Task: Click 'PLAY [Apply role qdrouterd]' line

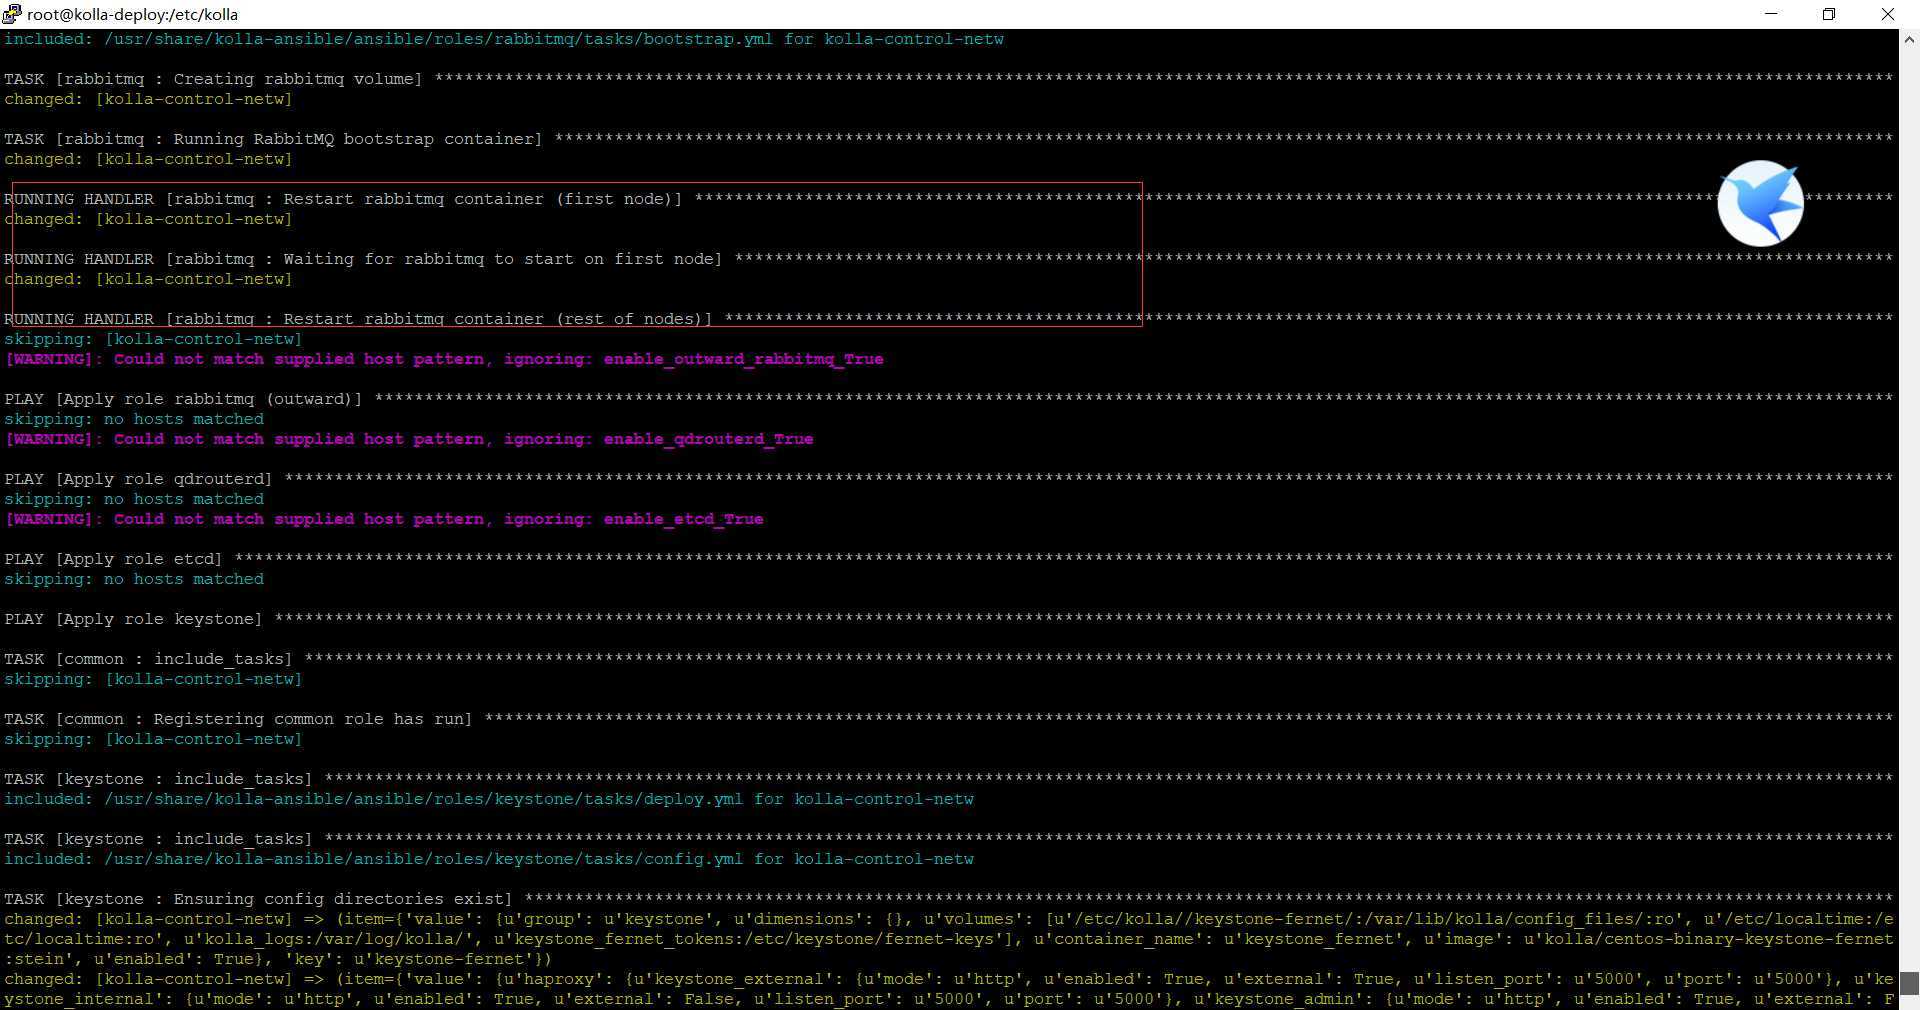Action: click(x=948, y=479)
